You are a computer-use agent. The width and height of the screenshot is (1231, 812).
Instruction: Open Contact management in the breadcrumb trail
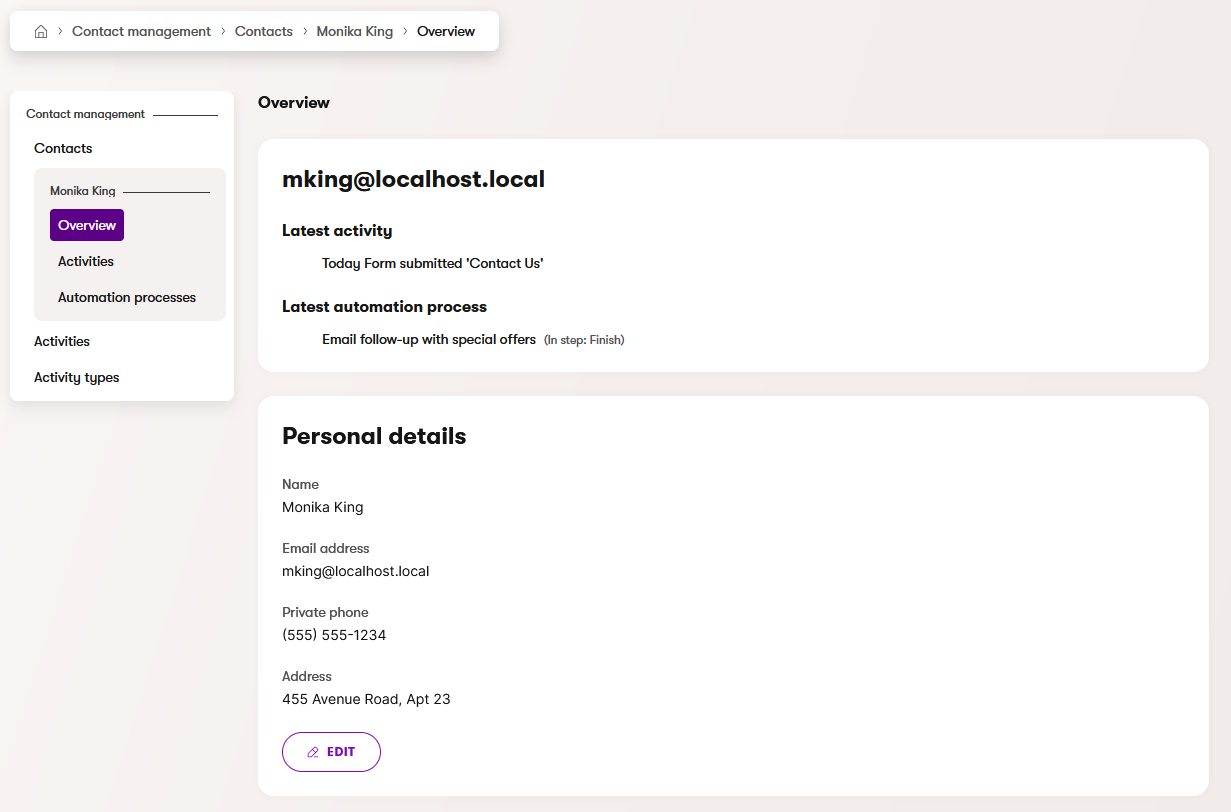click(141, 32)
